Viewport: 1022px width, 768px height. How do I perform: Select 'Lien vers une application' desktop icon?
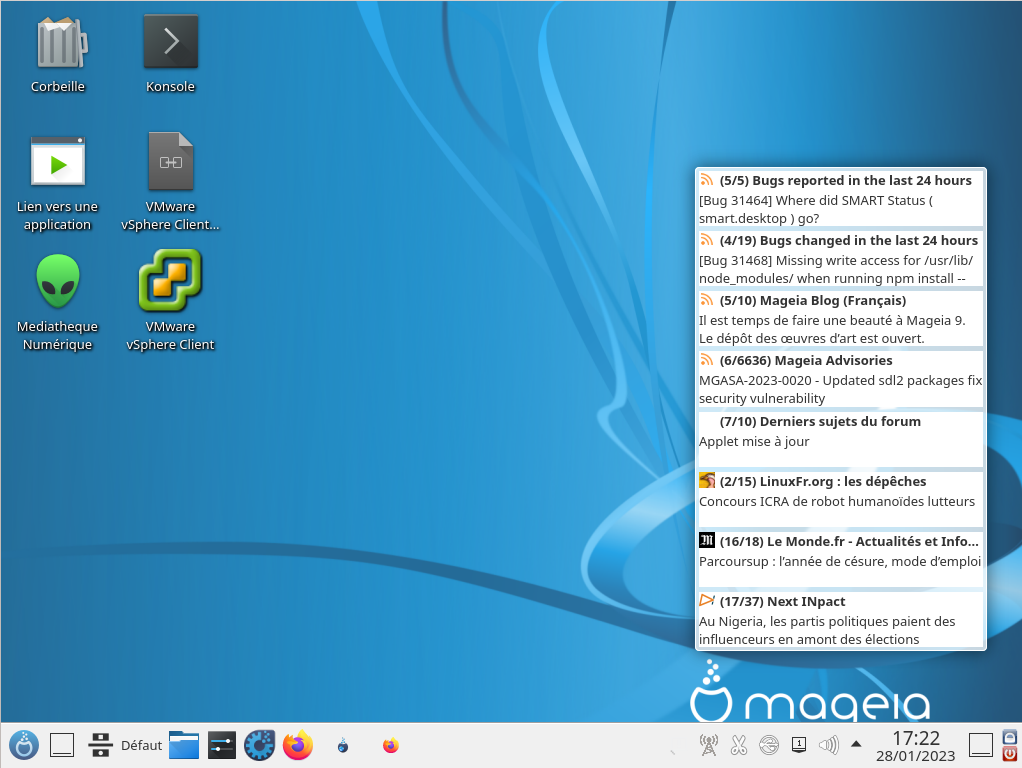pyautogui.click(x=58, y=162)
